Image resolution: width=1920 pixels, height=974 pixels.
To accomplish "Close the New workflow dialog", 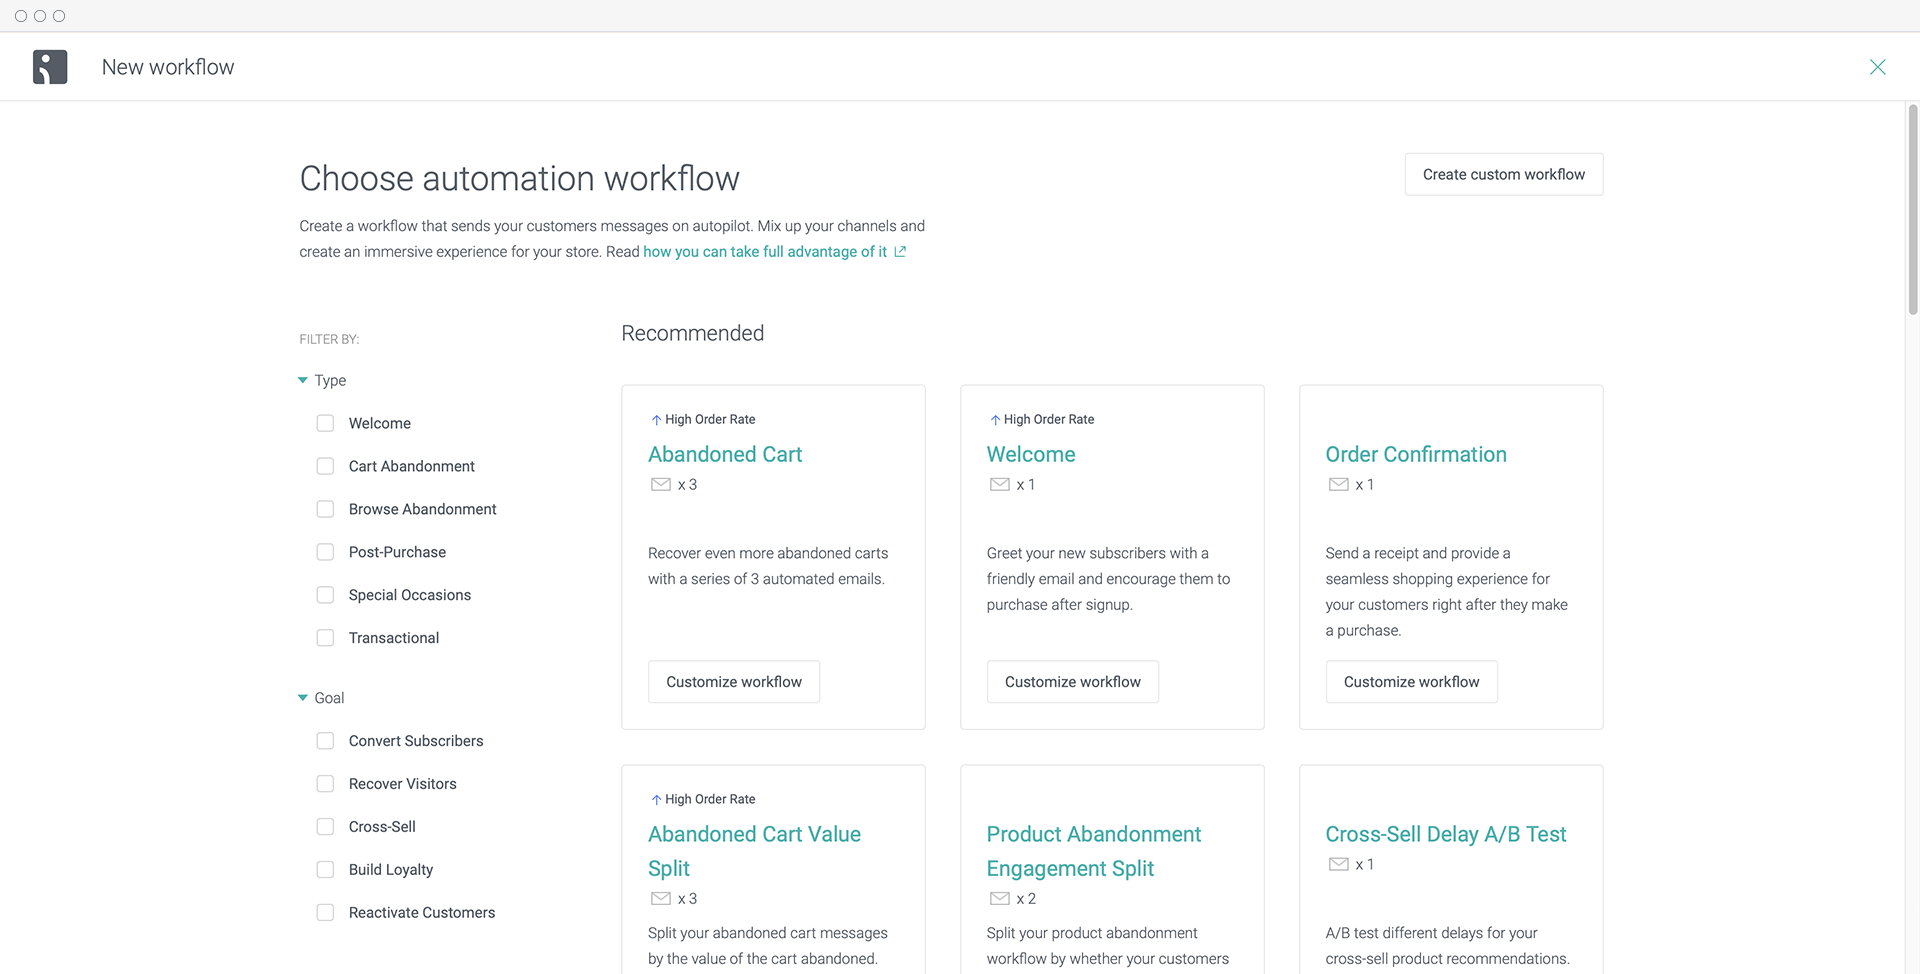I will [1877, 67].
